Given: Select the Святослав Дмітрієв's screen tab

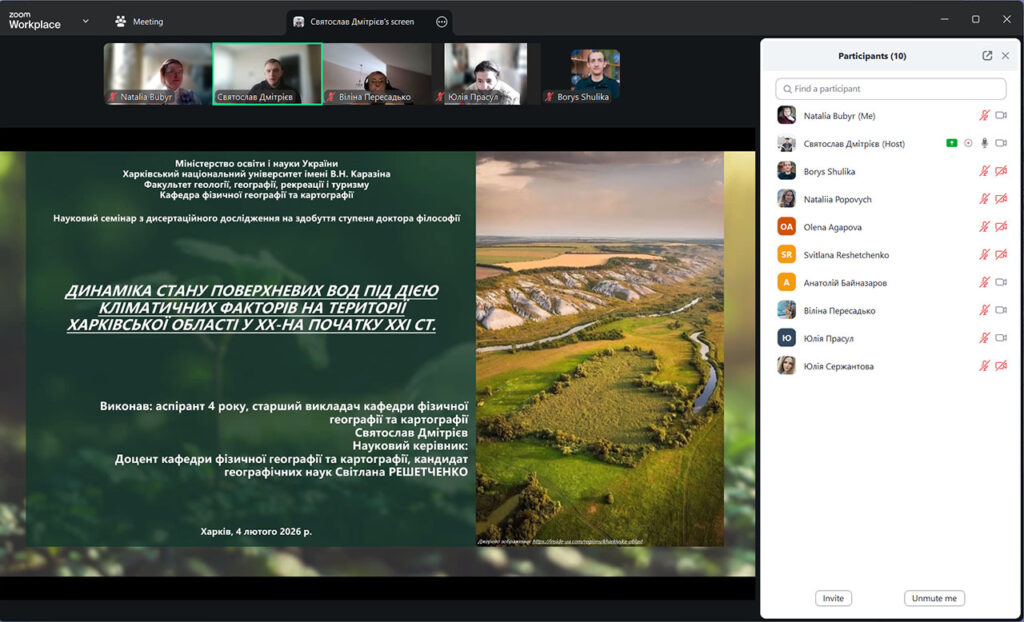Looking at the screenshot, I should pyautogui.click(x=360, y=21).
